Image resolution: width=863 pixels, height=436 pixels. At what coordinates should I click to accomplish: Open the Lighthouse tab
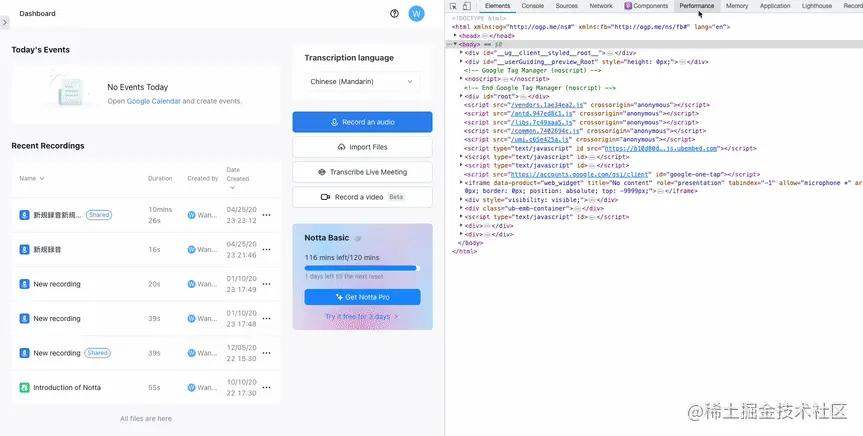click(817, 6)
